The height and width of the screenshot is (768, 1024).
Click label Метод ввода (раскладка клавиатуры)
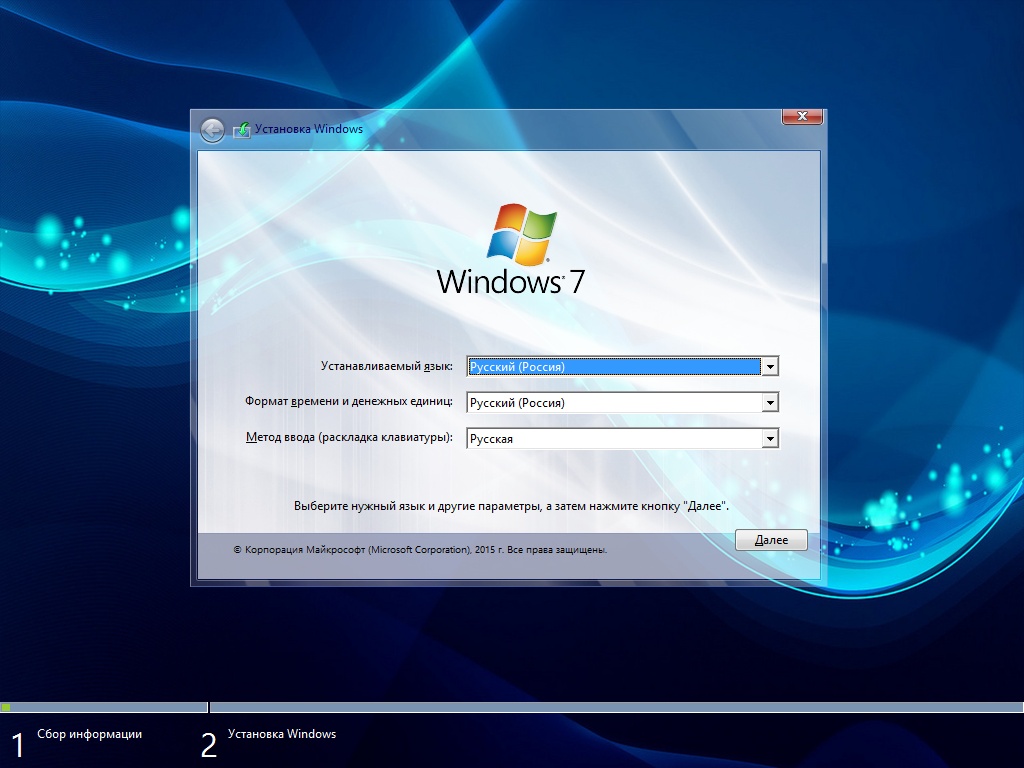[349, 437]
